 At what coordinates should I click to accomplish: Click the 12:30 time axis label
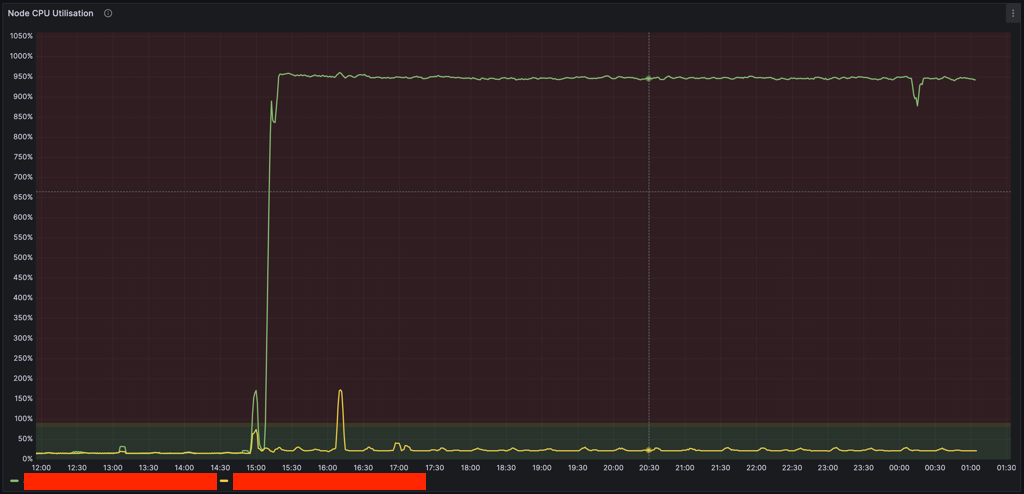click(77, 468)
